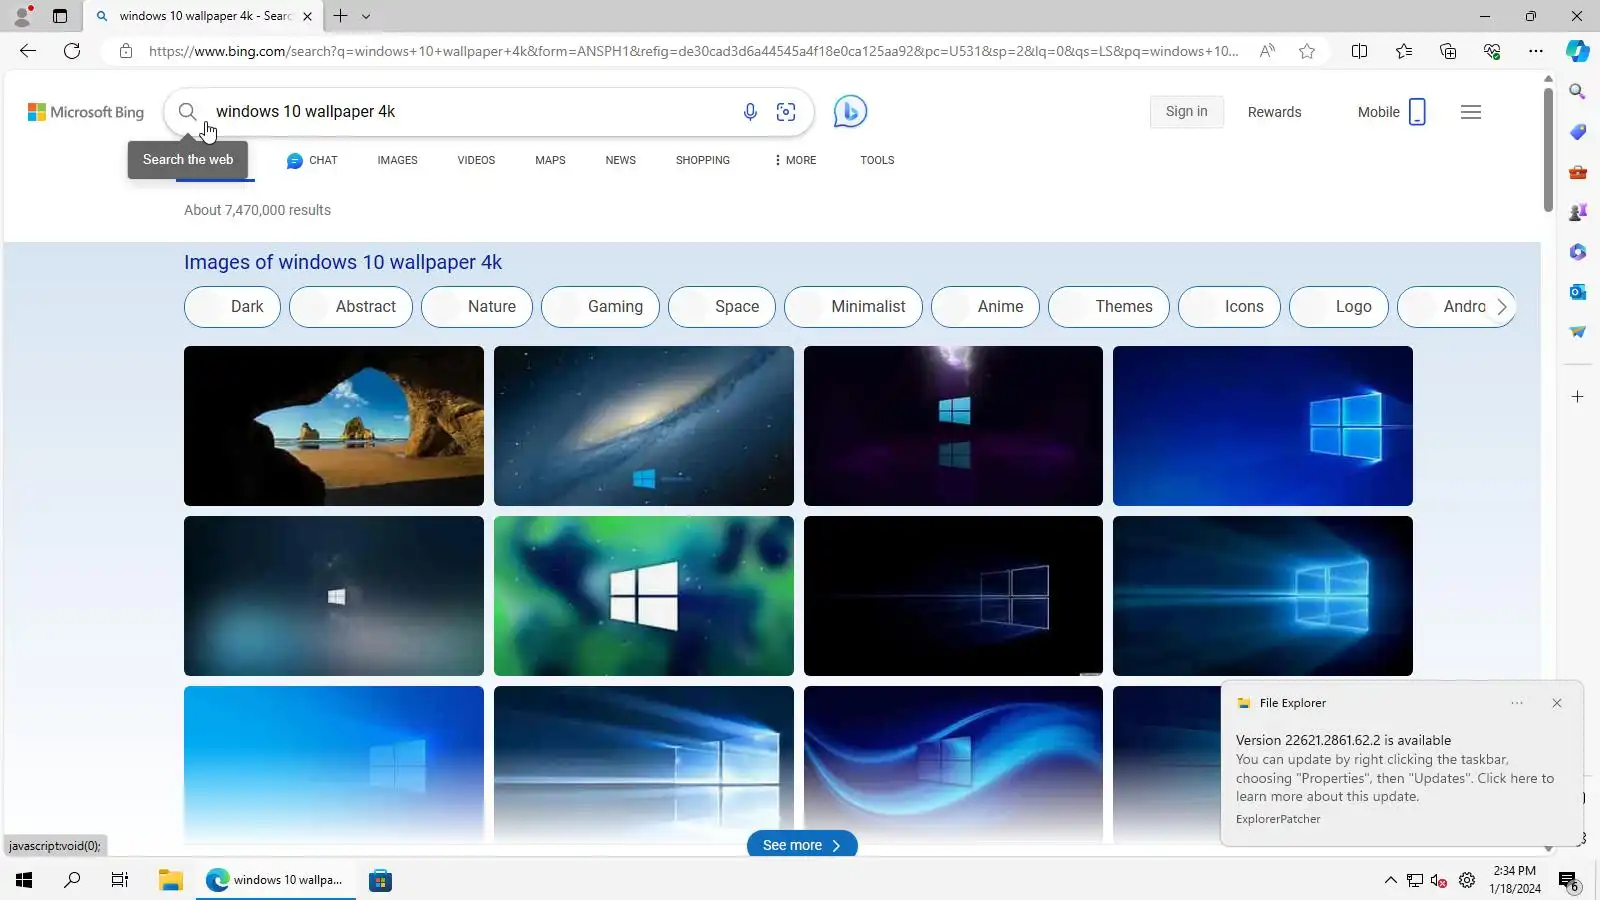Open Copilot in the Edge sidebar

tap(1578, 51)
